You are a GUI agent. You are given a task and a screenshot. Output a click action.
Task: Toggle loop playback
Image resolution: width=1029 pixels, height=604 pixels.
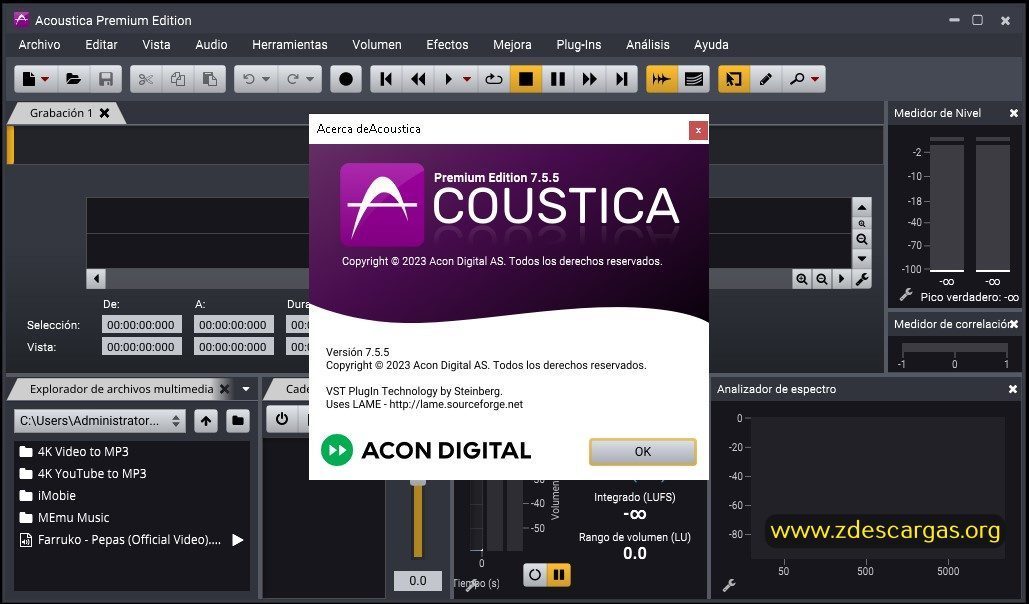(x=494, y=79)
